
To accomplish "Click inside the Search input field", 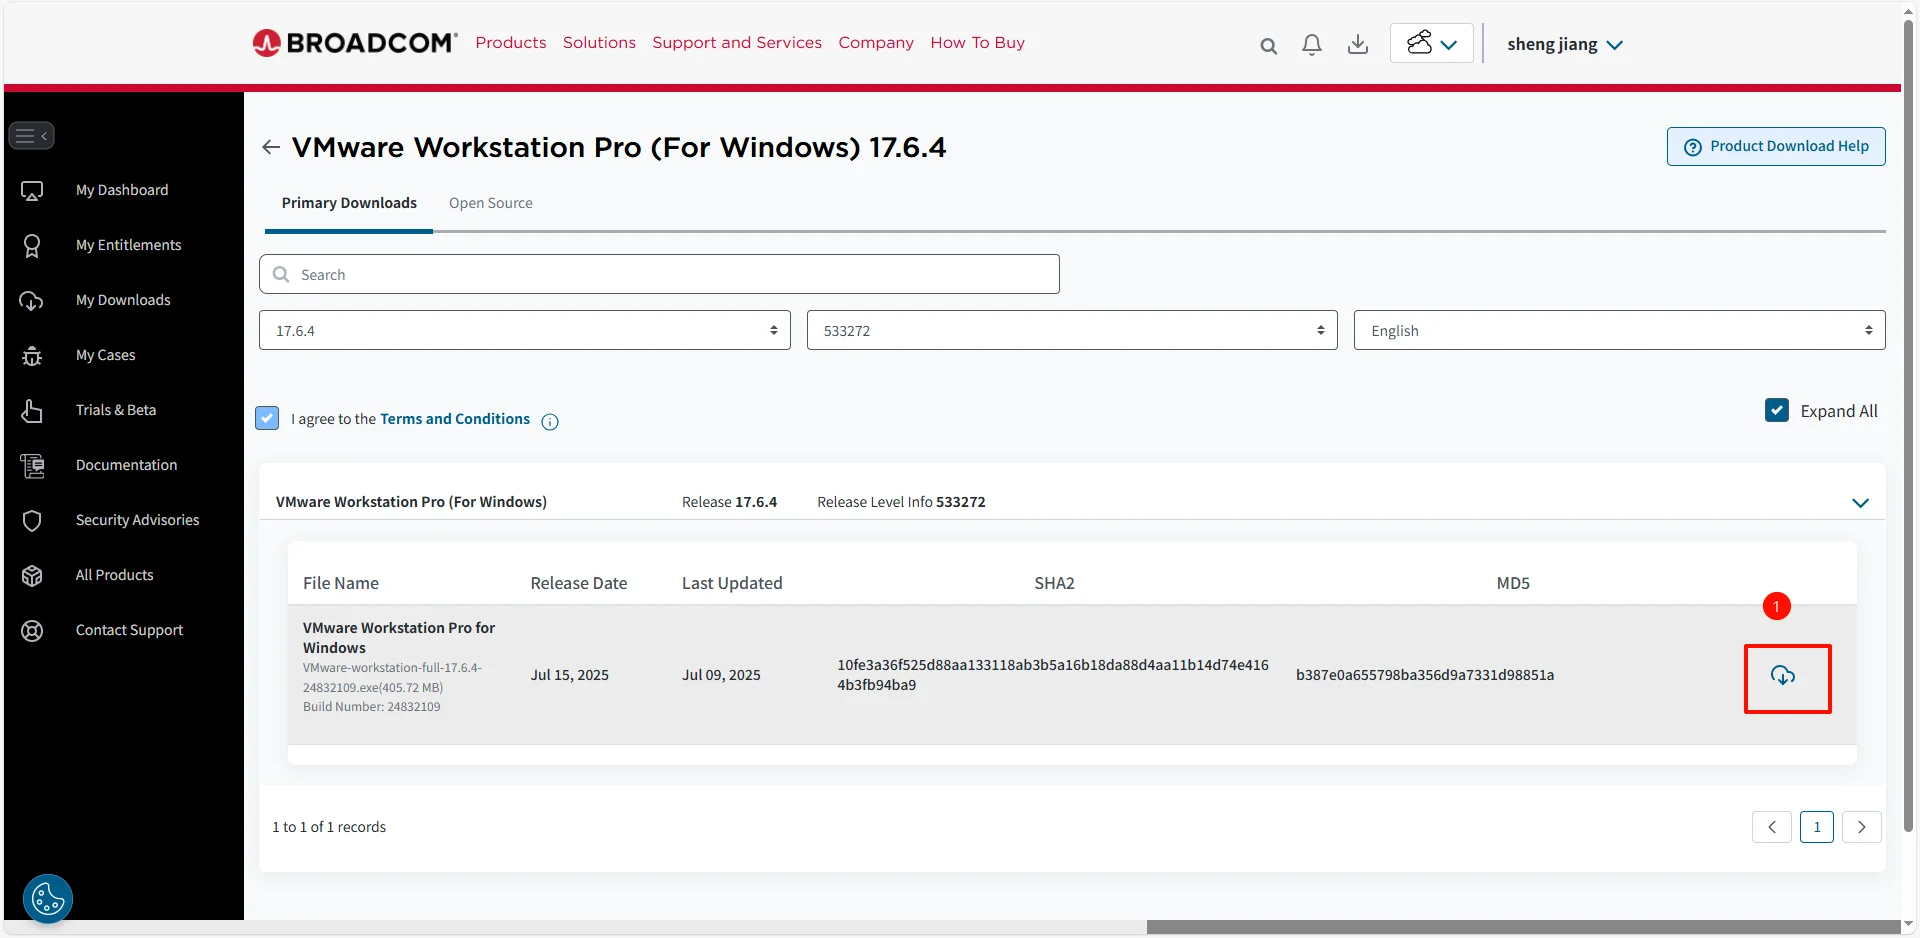I will (658, 273).
